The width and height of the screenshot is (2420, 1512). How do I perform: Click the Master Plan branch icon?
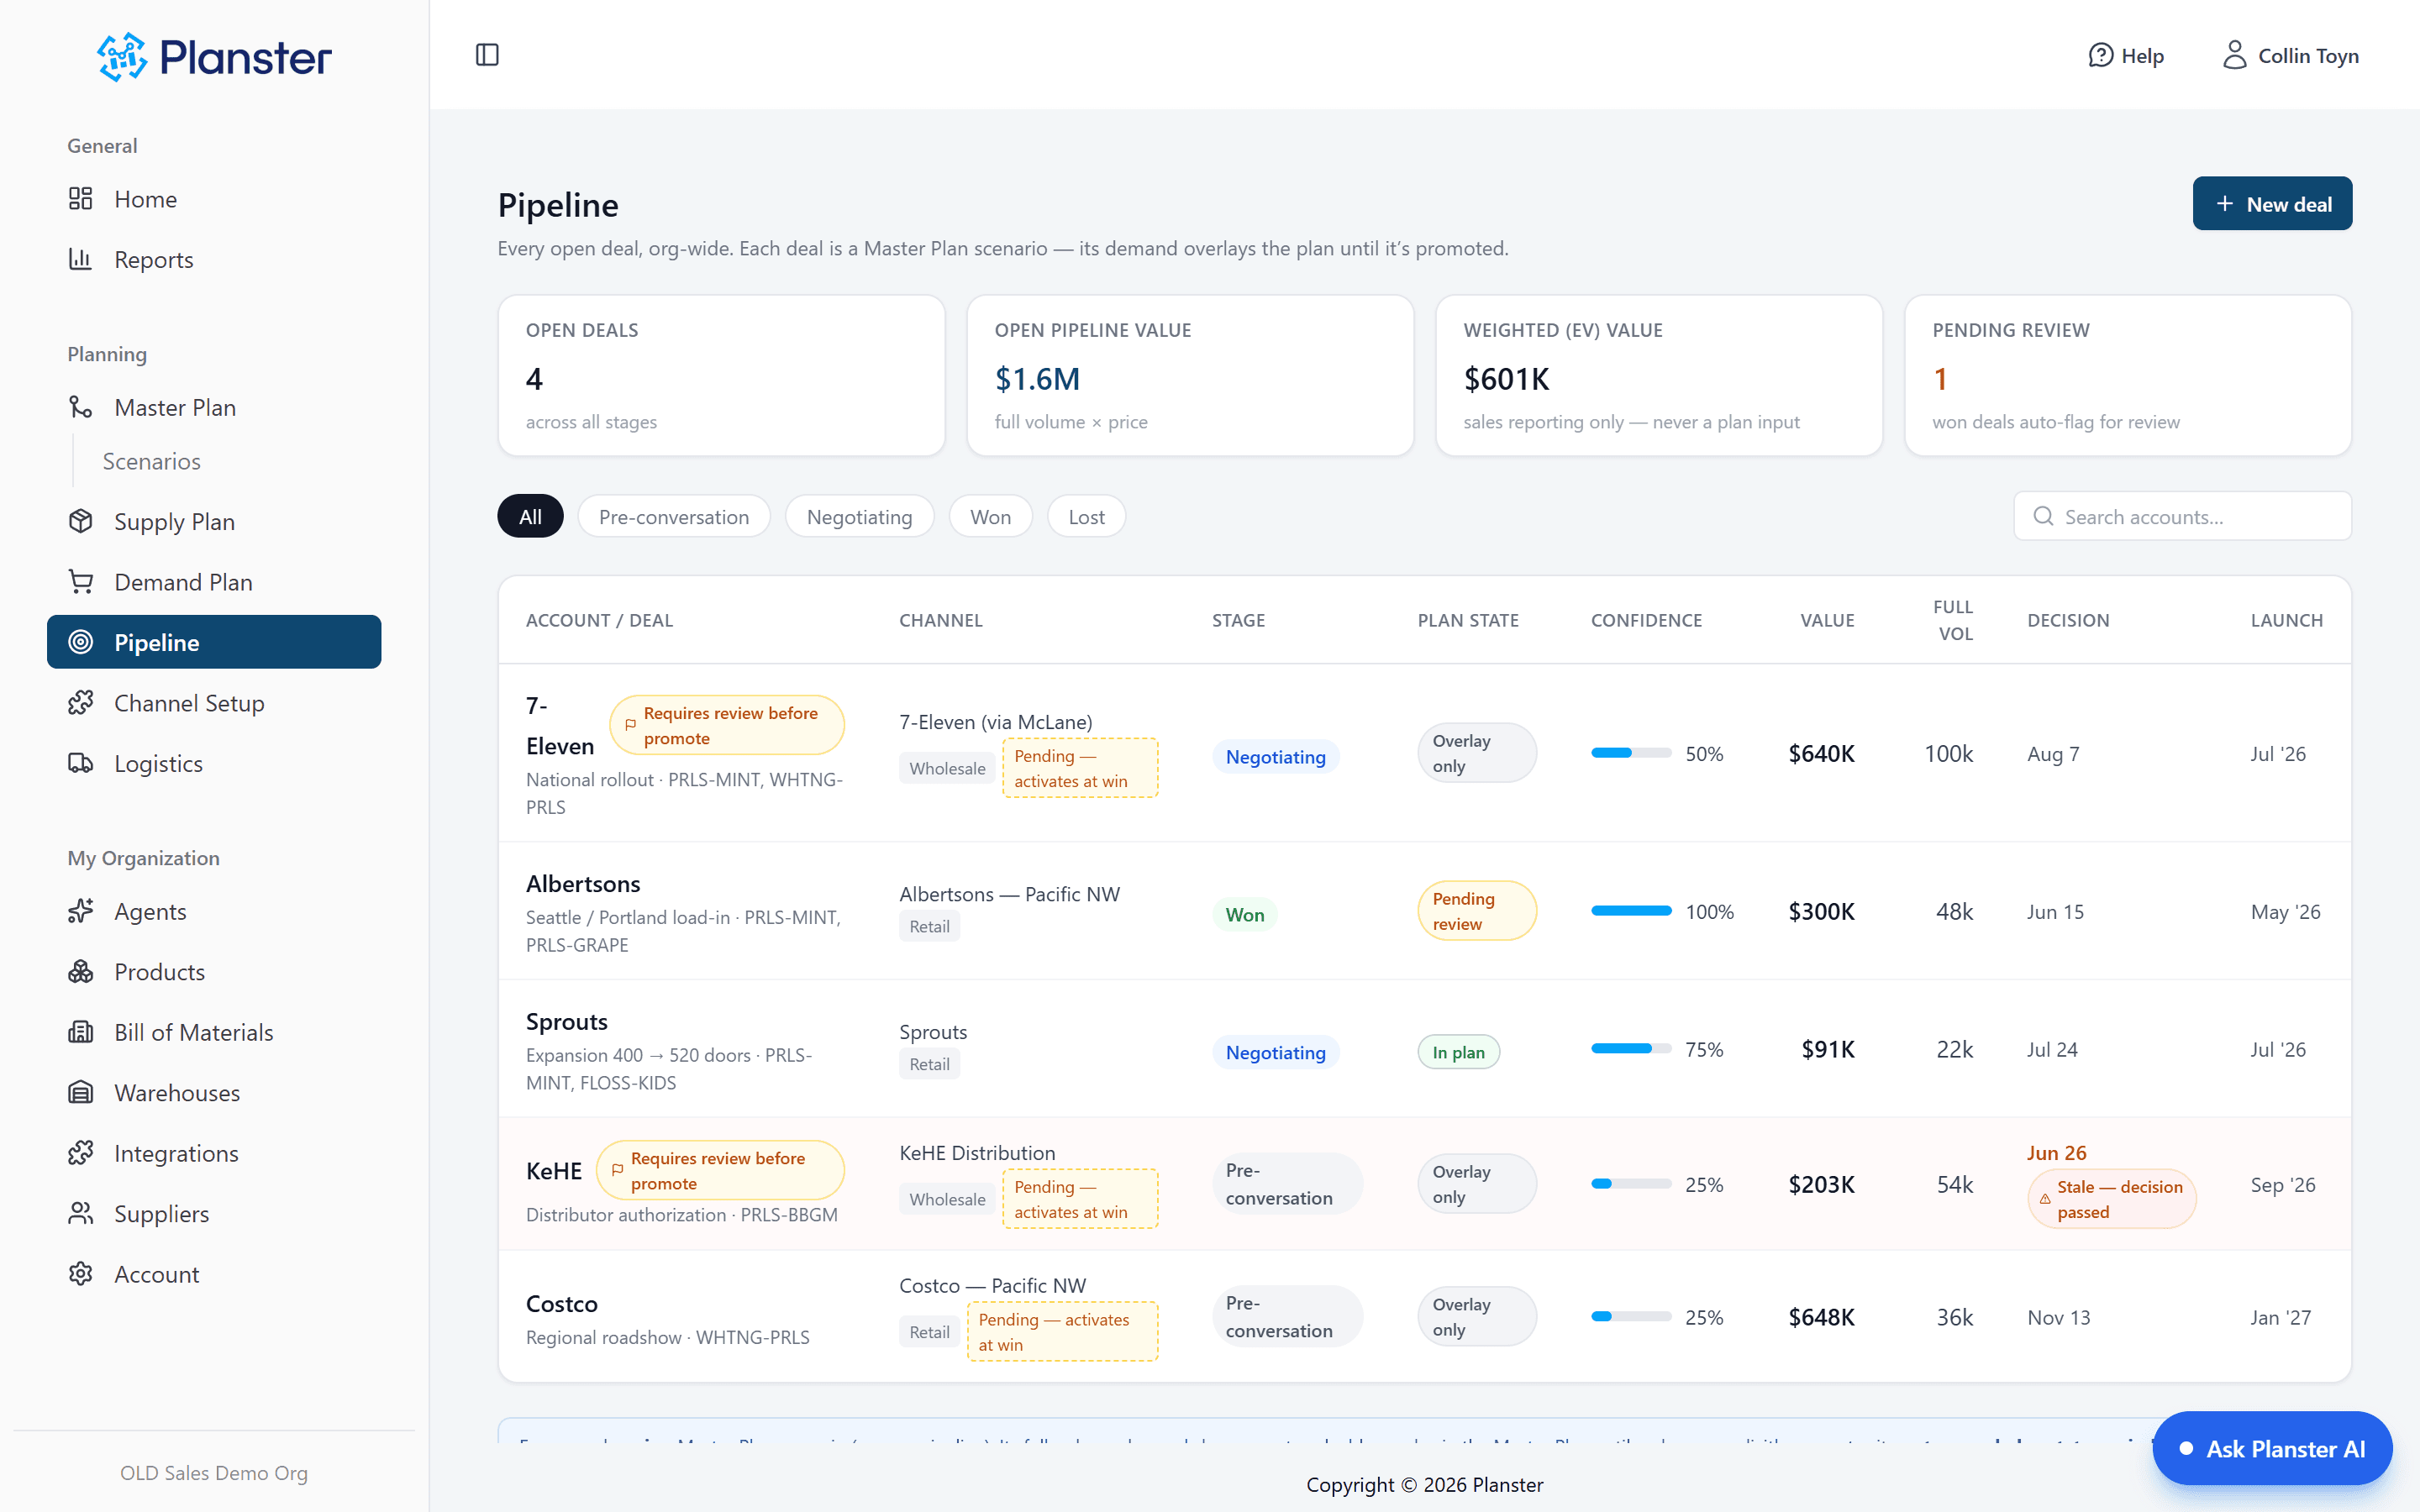tap(81, 407)
